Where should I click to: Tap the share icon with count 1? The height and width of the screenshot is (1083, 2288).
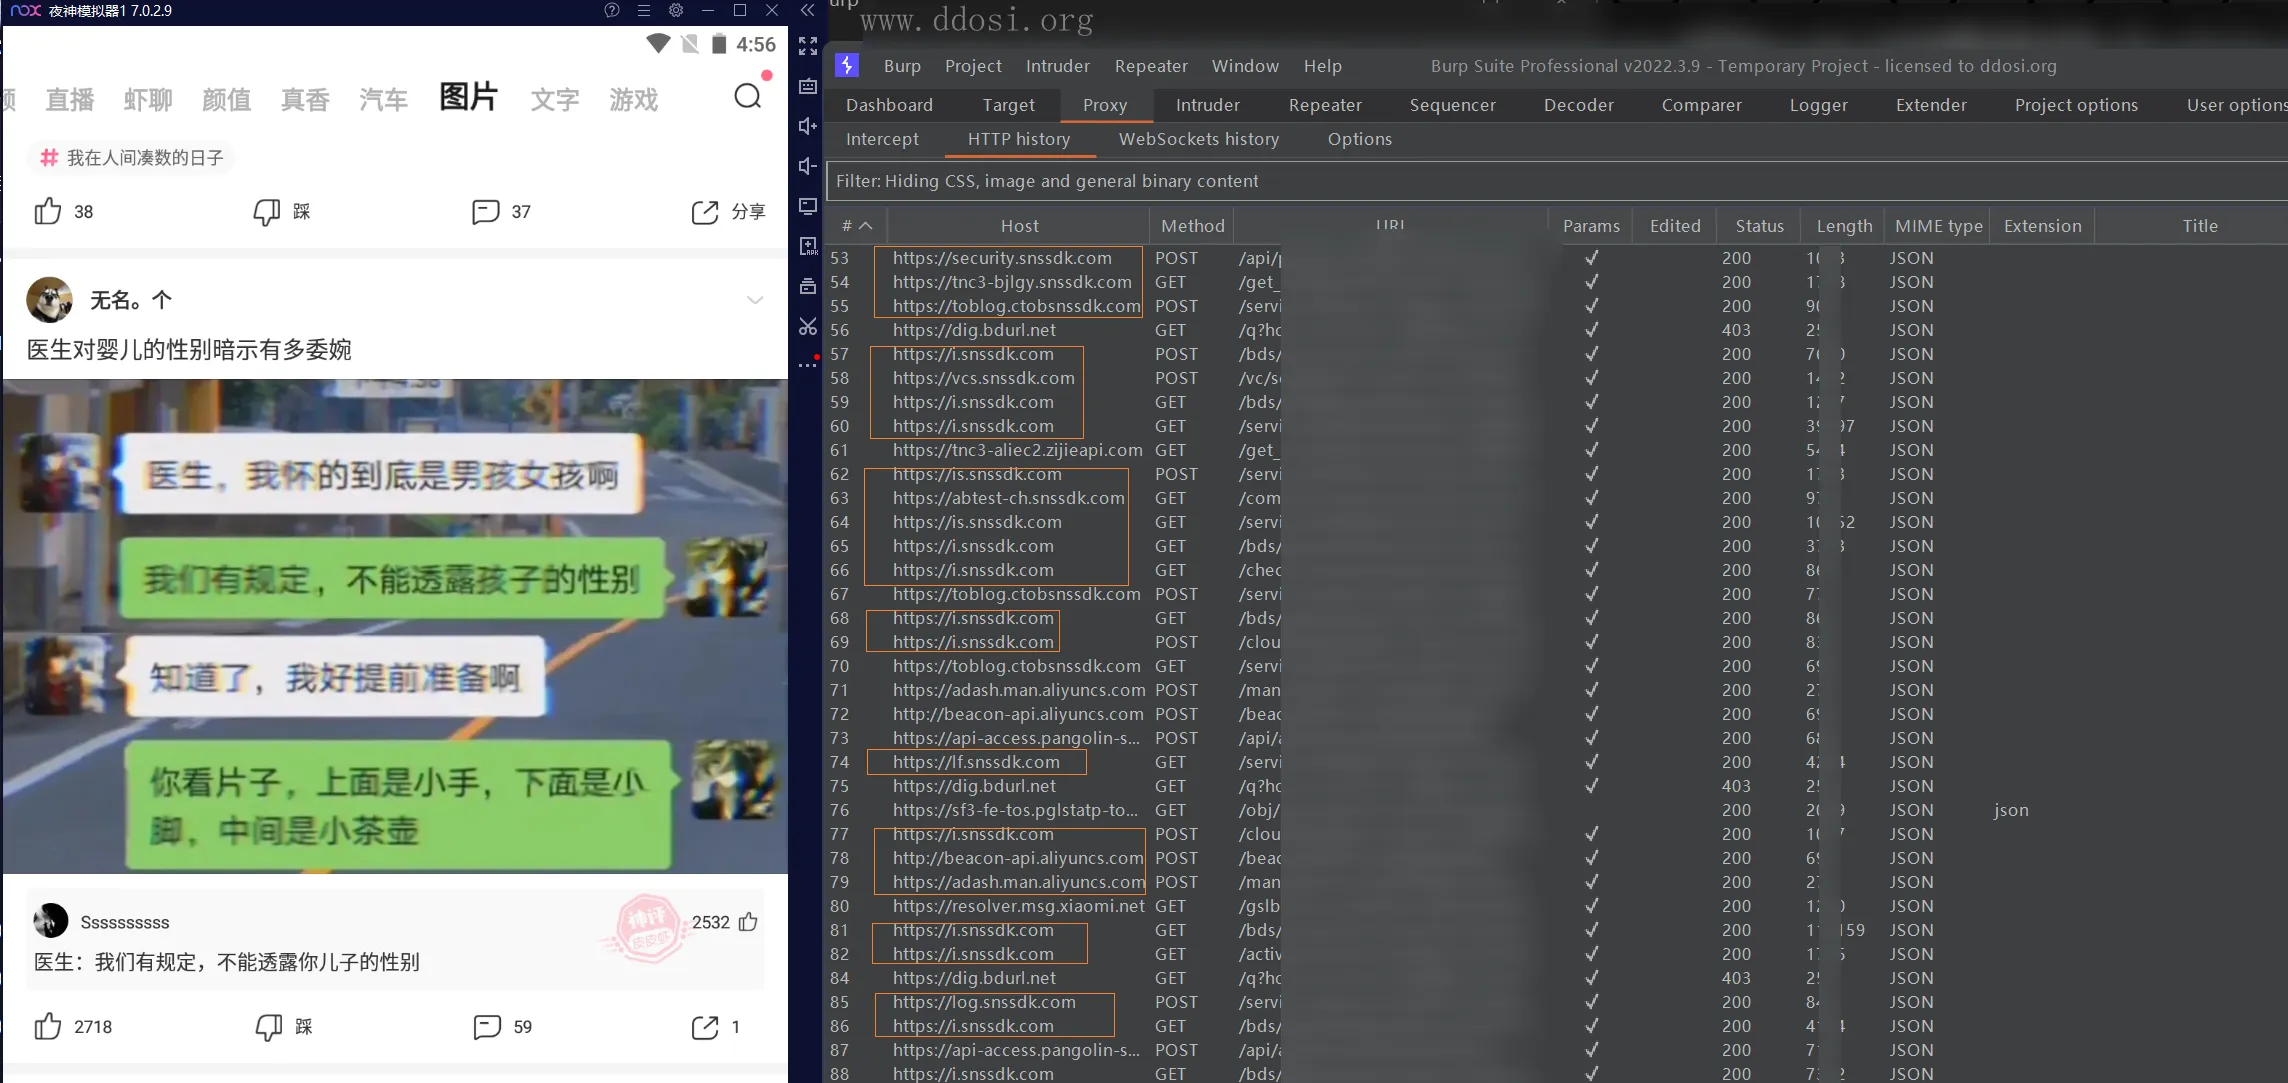[x=705, y=1026]
